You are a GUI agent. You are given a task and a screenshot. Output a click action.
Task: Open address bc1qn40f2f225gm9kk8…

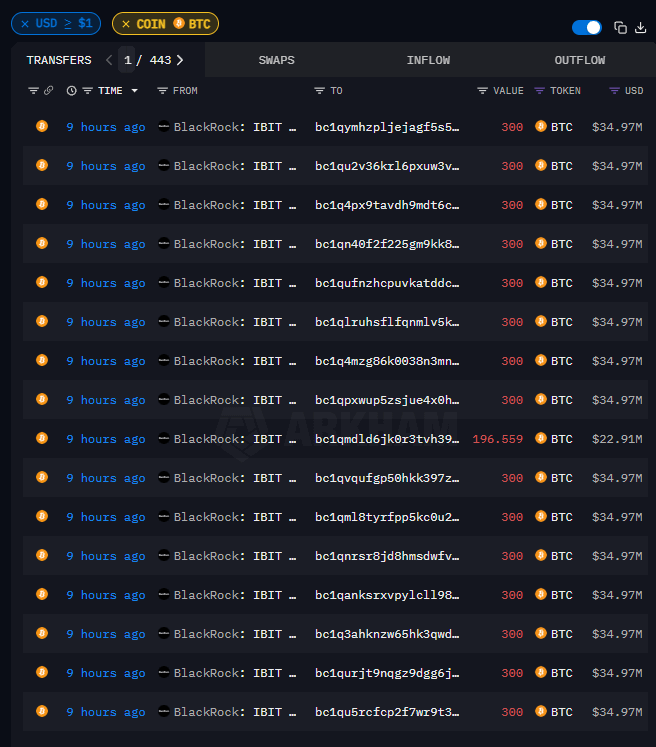pyautogui.click(x=387, y=244)
